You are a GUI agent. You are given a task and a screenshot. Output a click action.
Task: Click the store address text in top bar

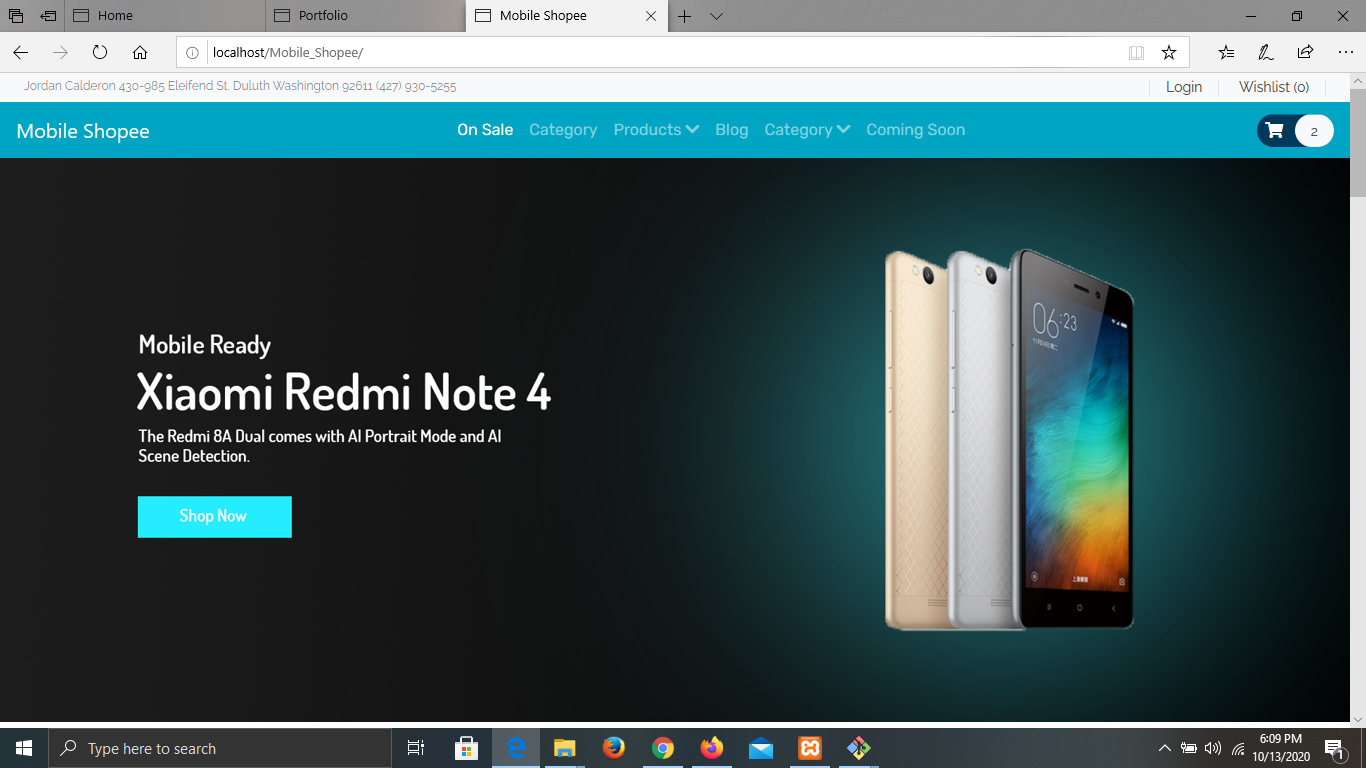click(x=240, y=87)
